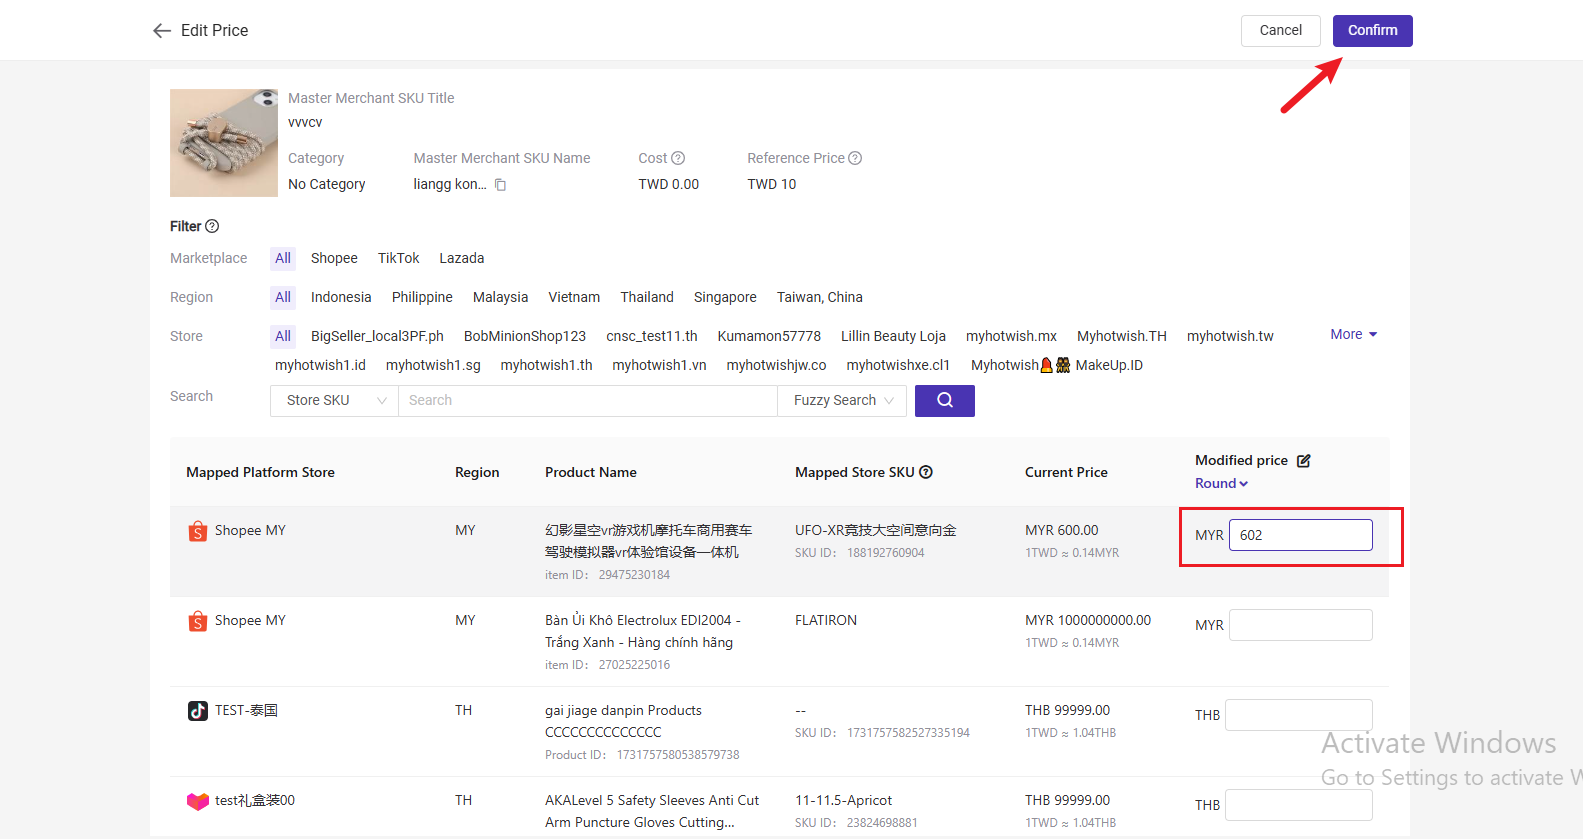The width and height of the screenshot is (1583, 839).
Task: Open the Cost help tooltip icon
Action: (678, 158)
